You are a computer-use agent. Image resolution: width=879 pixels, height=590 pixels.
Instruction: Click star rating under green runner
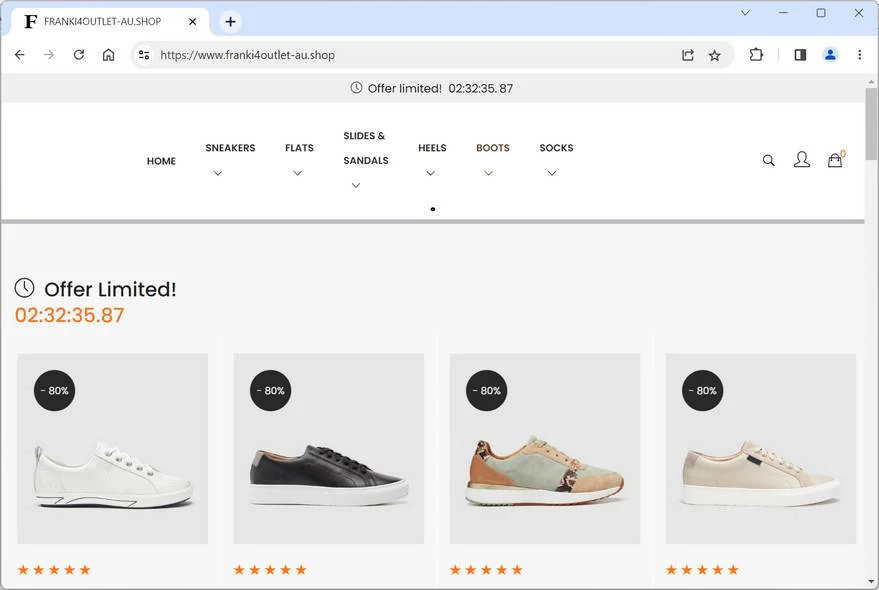pyautogui.click(x=486, y=570)
